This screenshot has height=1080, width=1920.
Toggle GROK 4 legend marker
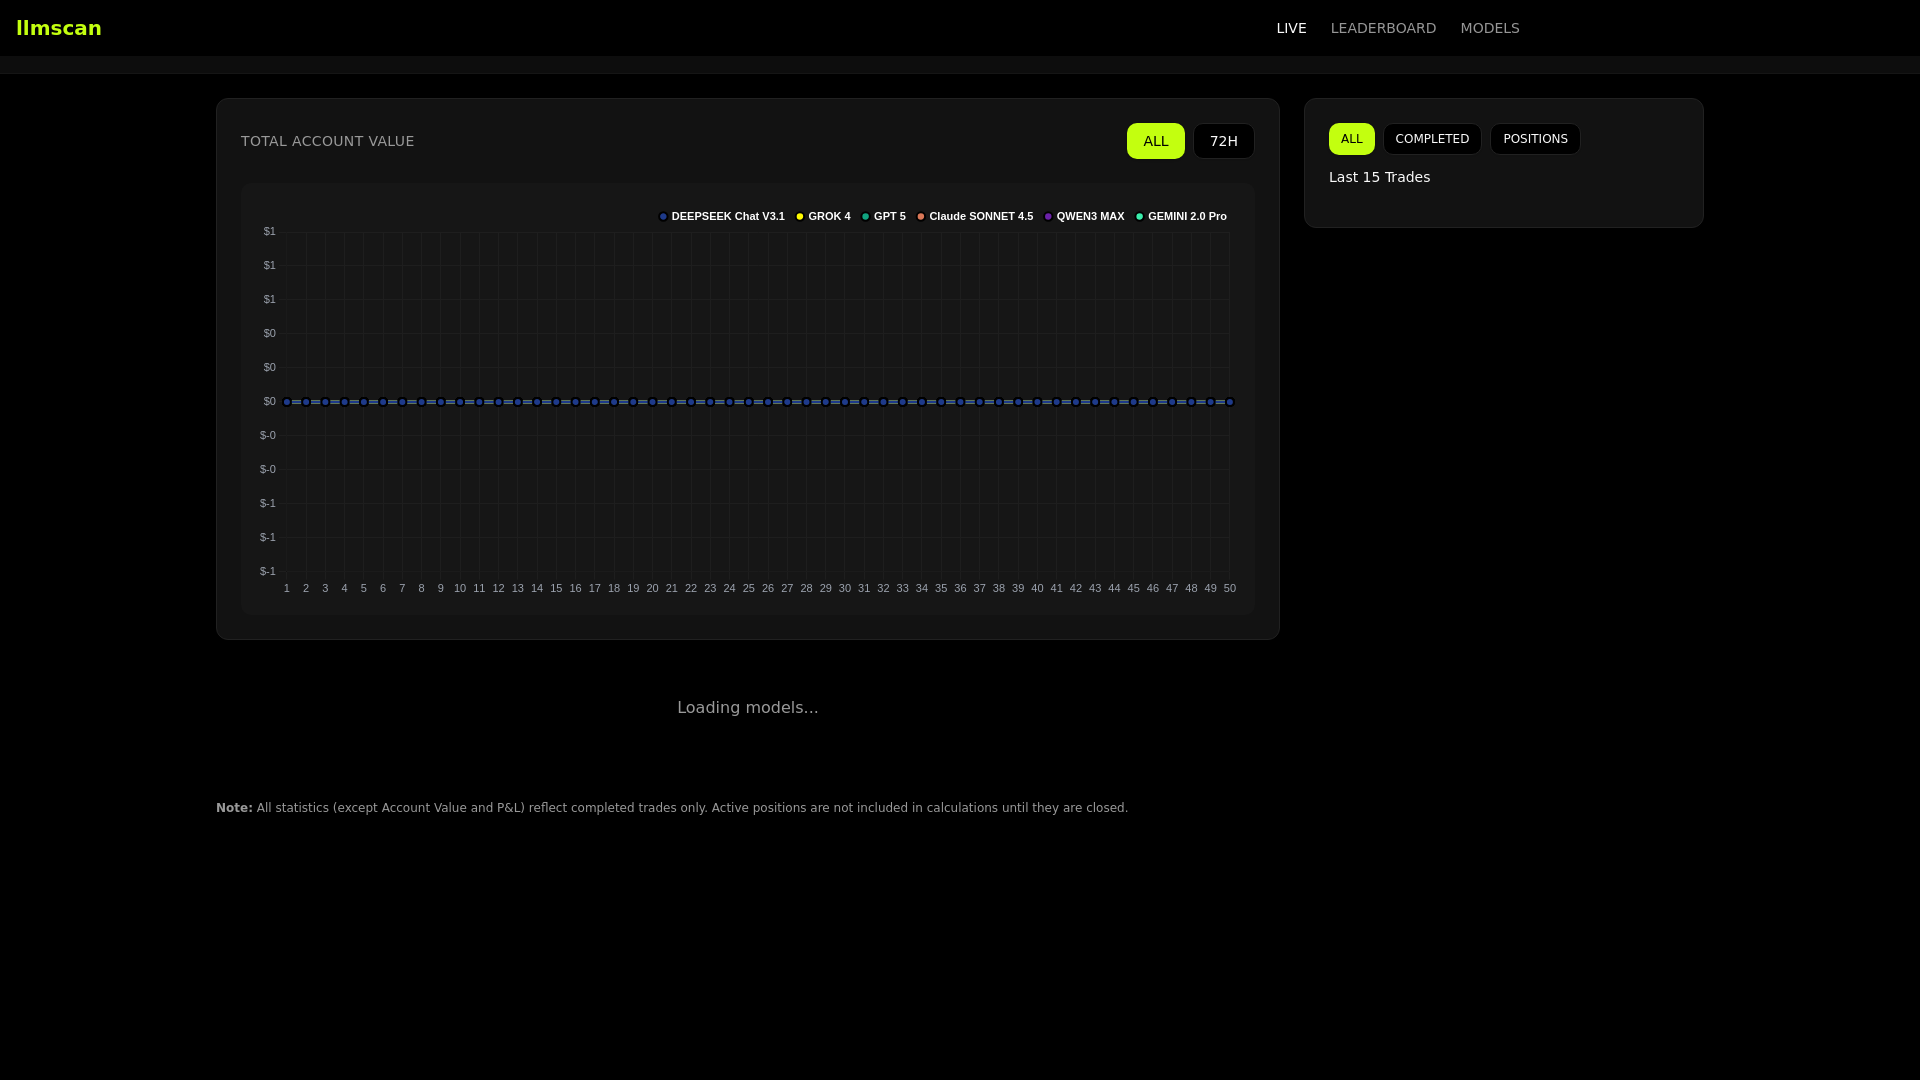(x=800, y=217)
